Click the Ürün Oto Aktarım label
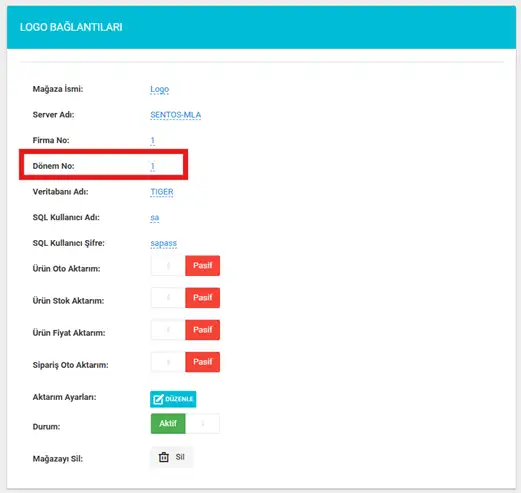Screen dimensions: 521x493 point(66,269)
